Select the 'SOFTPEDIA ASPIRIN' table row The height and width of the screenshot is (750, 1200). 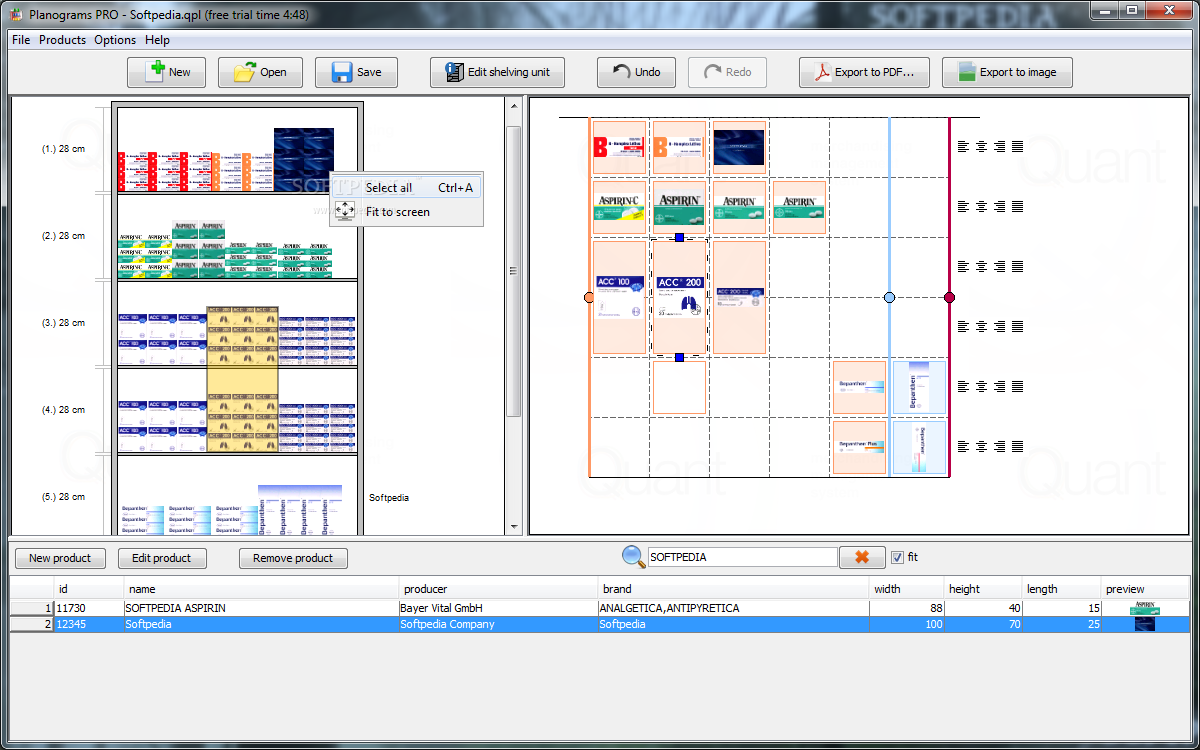pos(600,607)
